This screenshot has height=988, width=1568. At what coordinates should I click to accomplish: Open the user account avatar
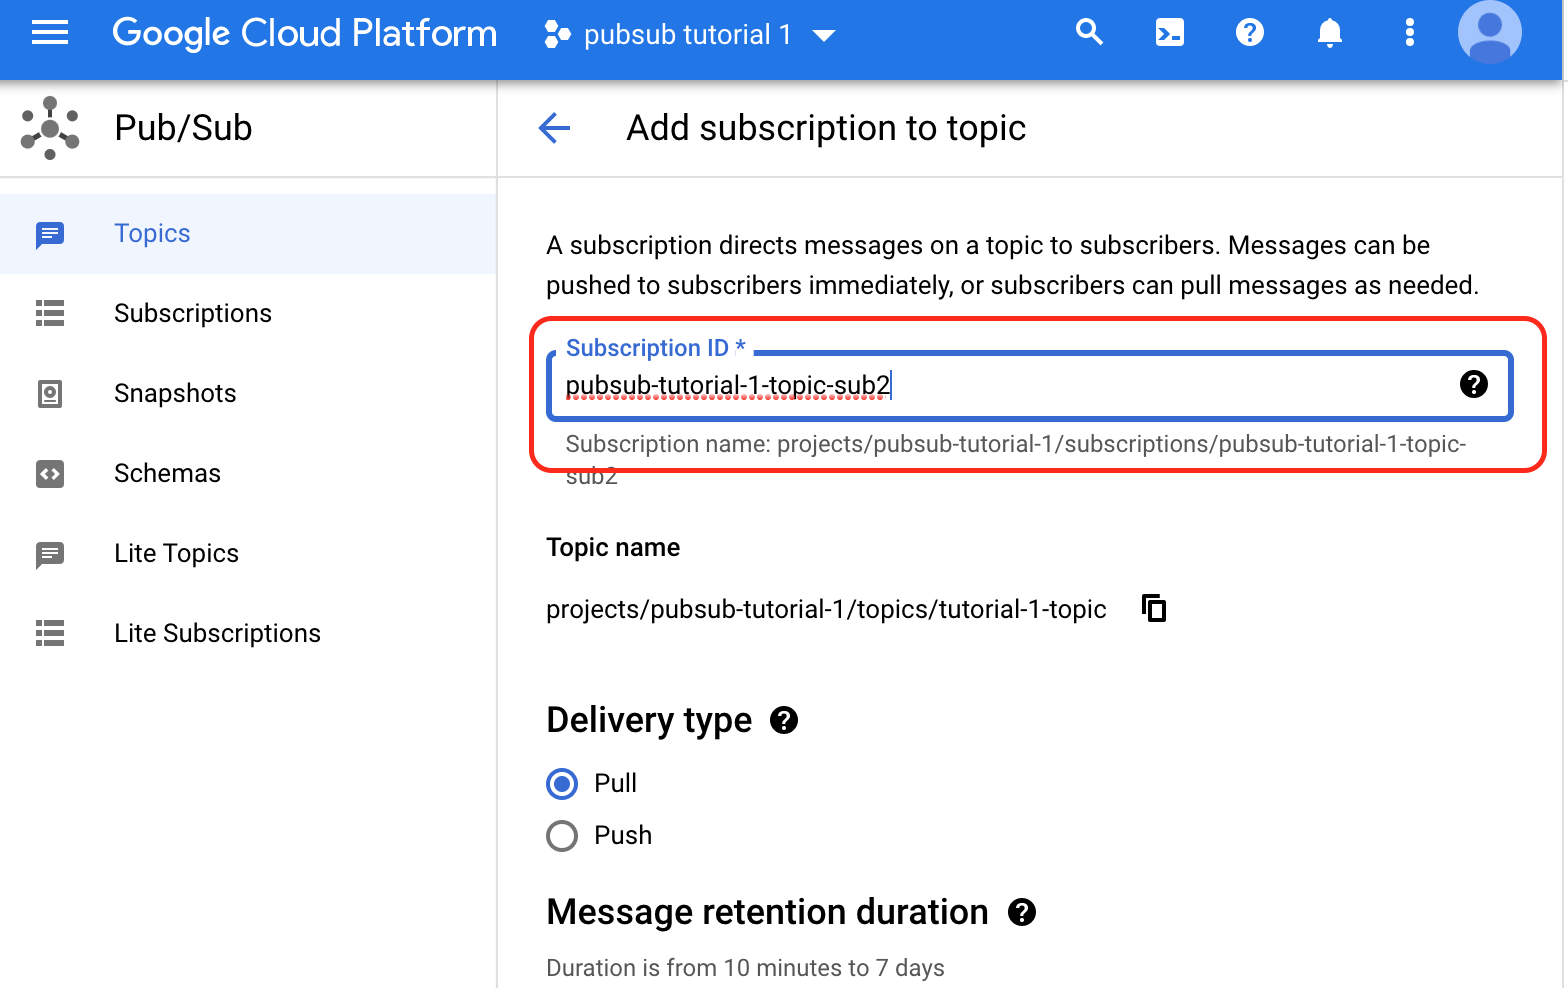(1490, 32)
